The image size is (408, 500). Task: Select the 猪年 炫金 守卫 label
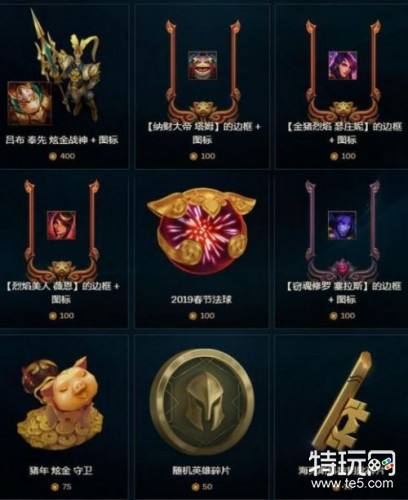point(61,470)
